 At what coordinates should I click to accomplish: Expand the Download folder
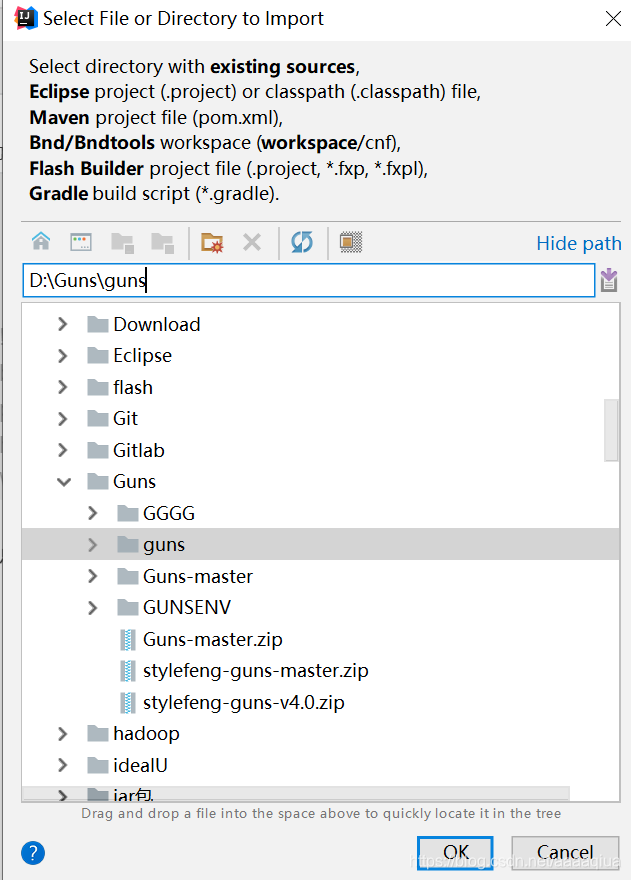[x=63, y=324]
